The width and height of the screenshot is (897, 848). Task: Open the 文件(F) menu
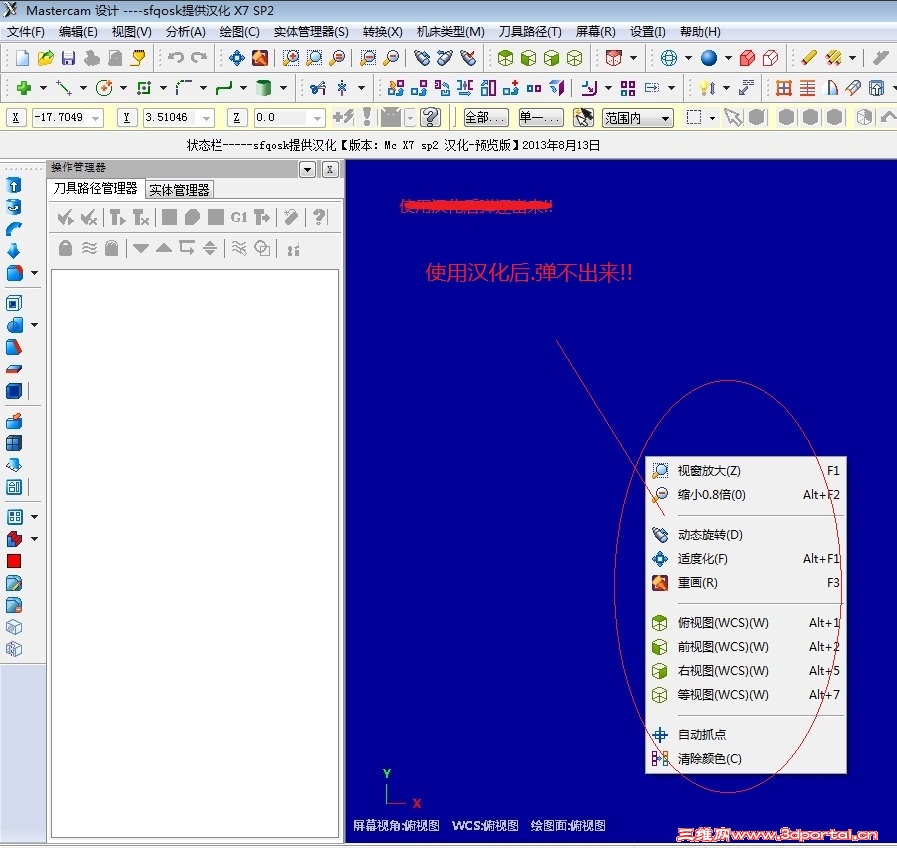click(x=26, y=31)
